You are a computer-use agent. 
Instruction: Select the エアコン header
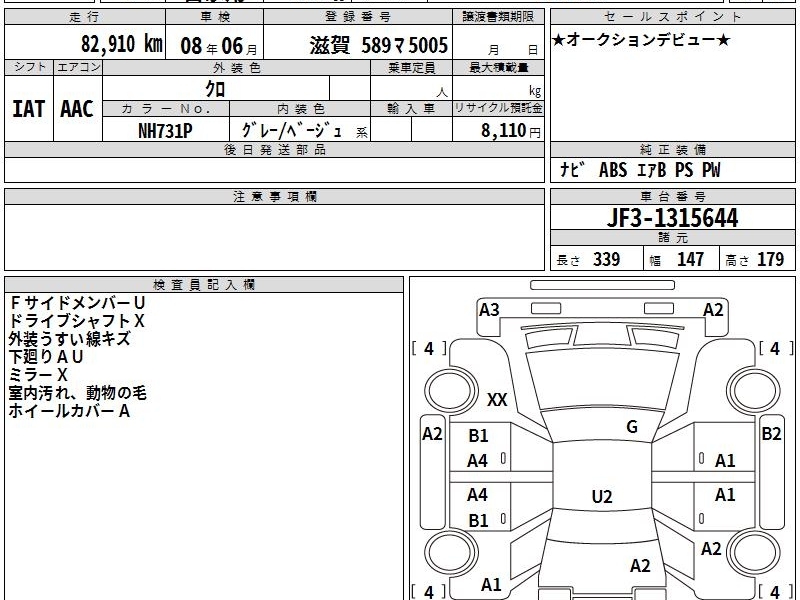[x=78, y=67]
